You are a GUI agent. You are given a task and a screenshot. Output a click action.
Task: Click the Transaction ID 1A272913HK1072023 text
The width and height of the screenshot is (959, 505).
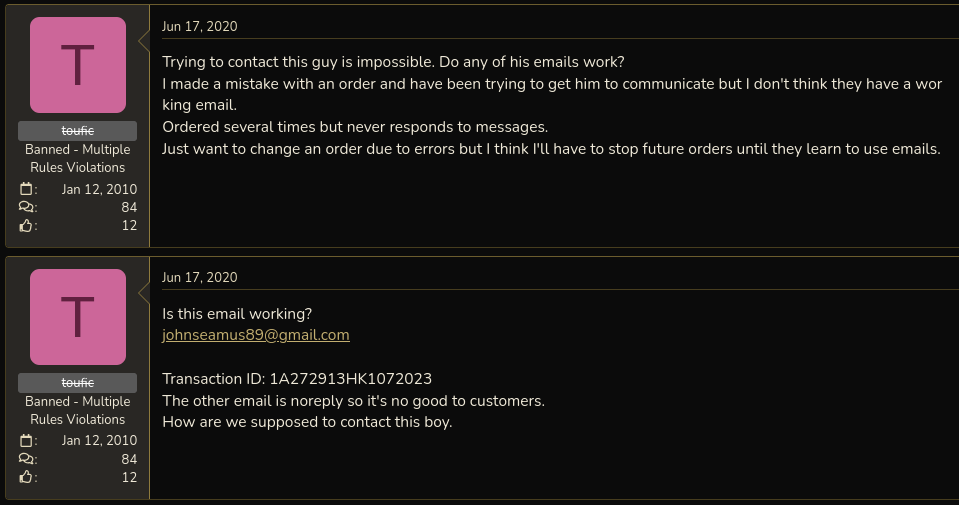[350, 379]
